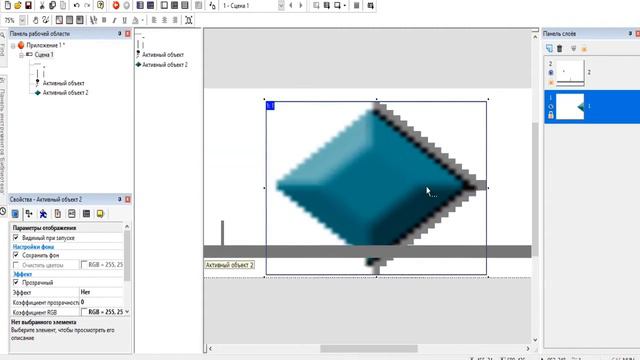Open the Runtime options properties tab
Image resolution: width=640 pixels, height=360 pixels.
(x=58, y=213)
